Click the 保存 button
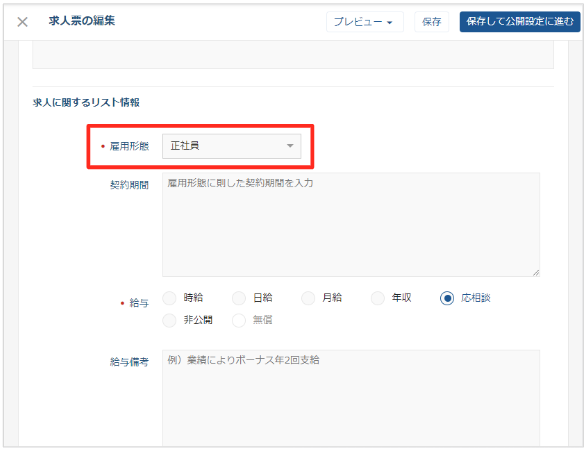The image size is (588, 450). coord(431,22)
